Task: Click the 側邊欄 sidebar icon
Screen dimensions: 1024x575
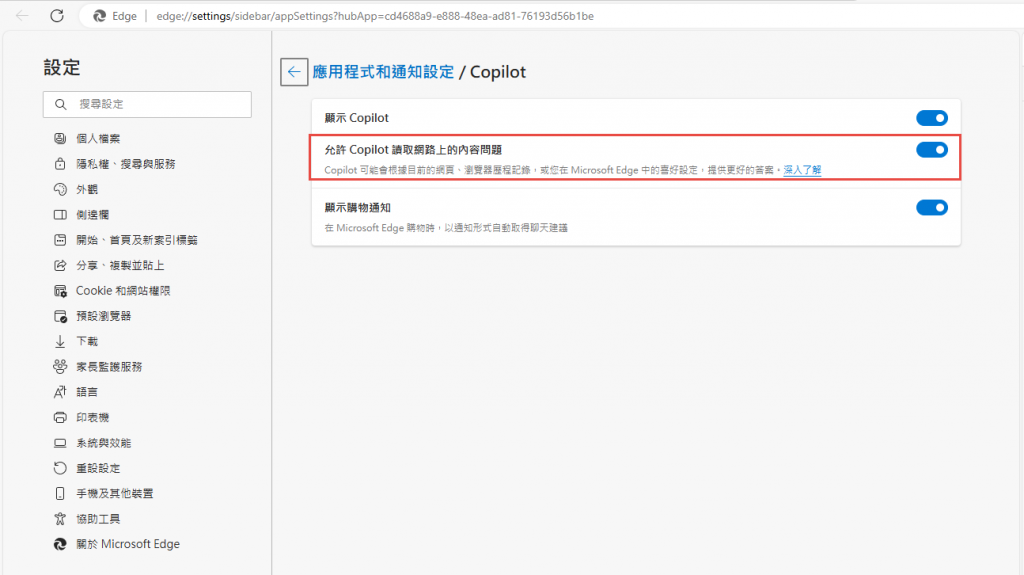Action: [x=60, y=215]
